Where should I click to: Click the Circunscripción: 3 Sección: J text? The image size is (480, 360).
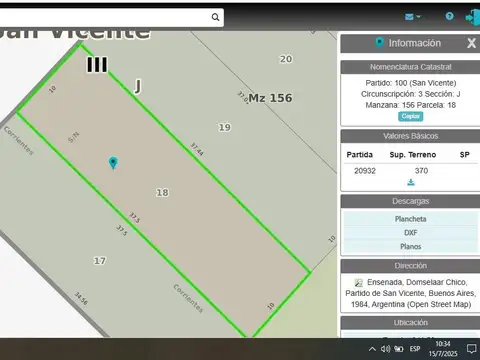(410, 94)
